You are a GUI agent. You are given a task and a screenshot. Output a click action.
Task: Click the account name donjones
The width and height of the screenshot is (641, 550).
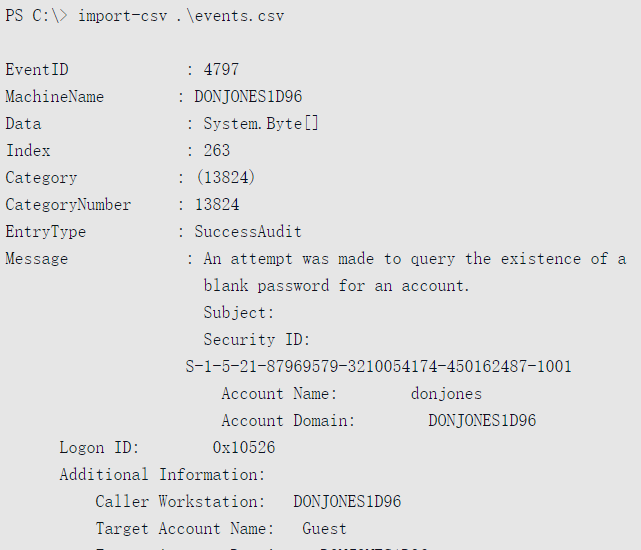click(x=446, y=394)
